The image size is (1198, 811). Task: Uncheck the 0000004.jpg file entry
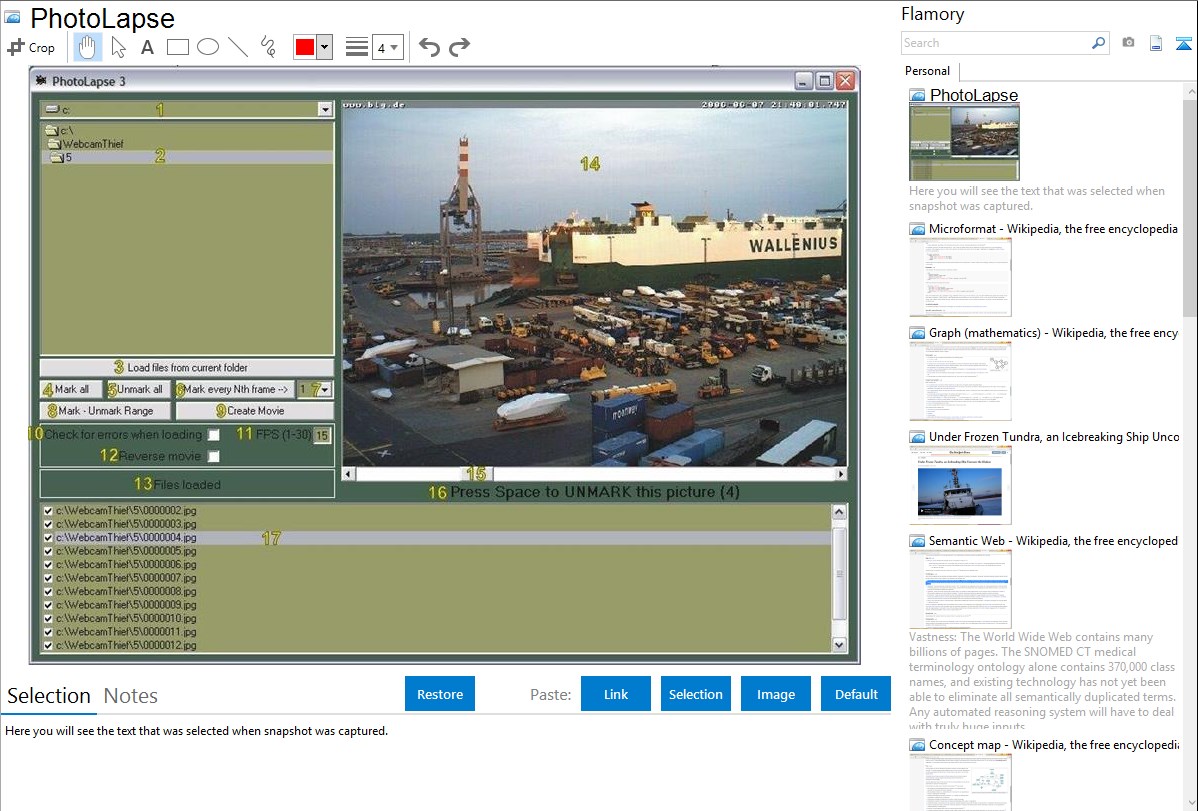(x=48, y=538)
